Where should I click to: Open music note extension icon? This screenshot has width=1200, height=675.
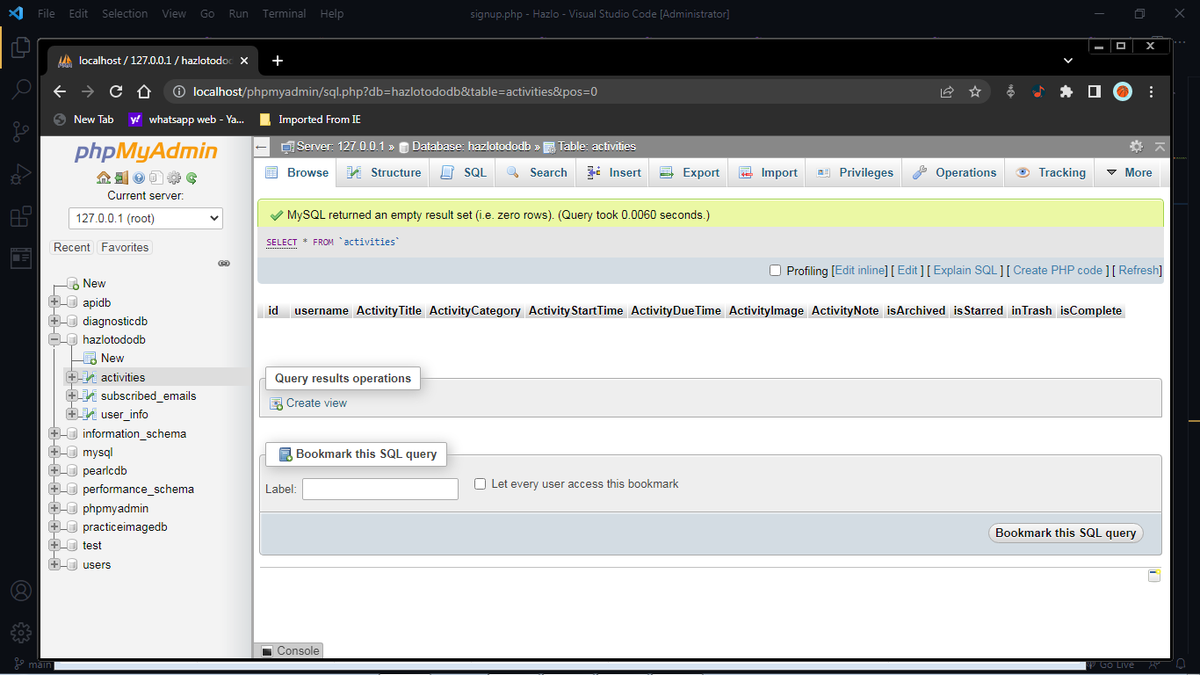1039,91
